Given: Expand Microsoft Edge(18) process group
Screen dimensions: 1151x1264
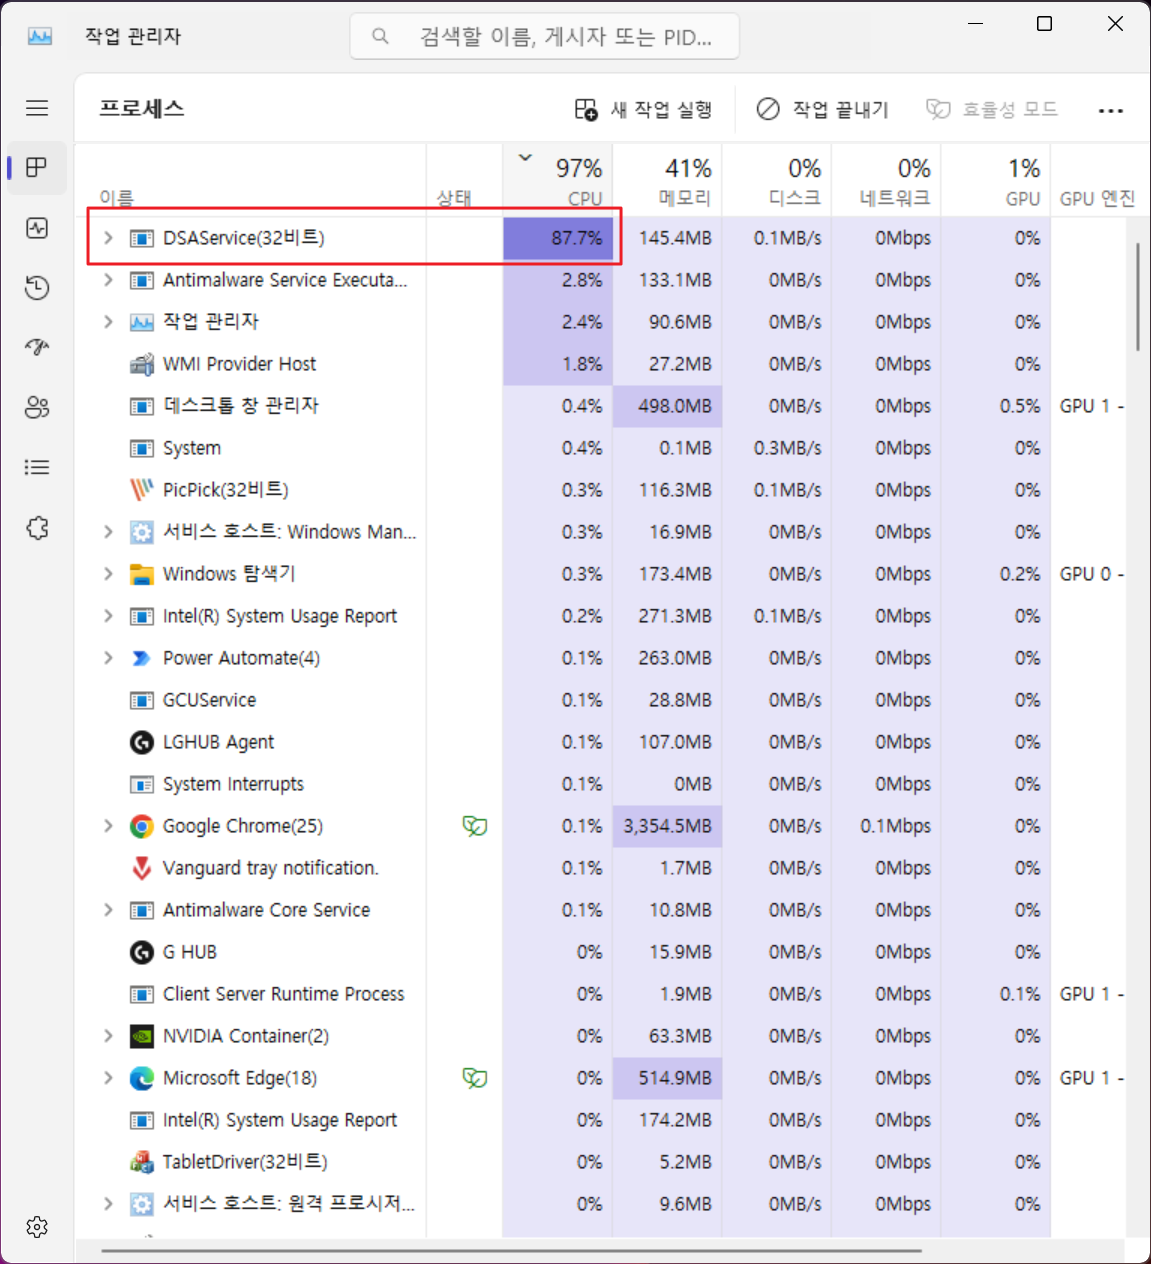Looking at the screenshot, I should 108,1078.
